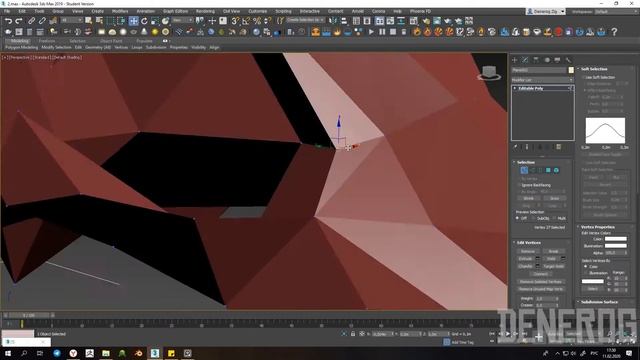Open the Modifiers menu
The width and height of the screenshot is (640, 360).
pyautogui.click(x=120, y=11)
